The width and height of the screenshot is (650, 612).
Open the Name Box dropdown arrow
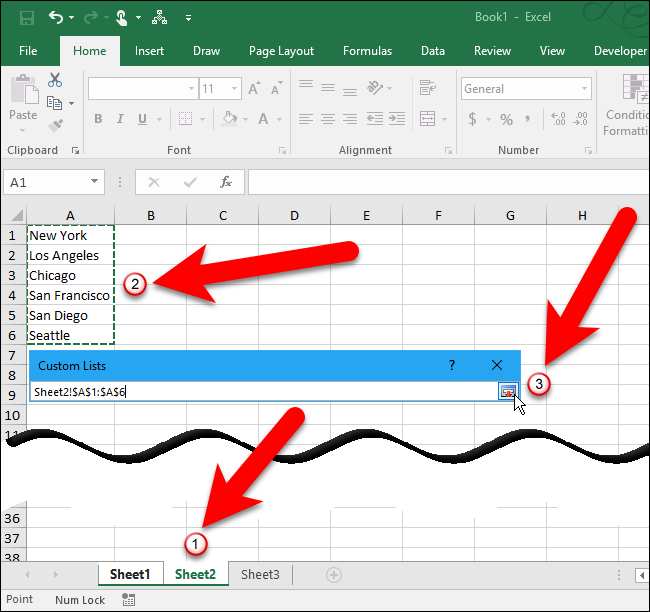(x=94, y=182)
